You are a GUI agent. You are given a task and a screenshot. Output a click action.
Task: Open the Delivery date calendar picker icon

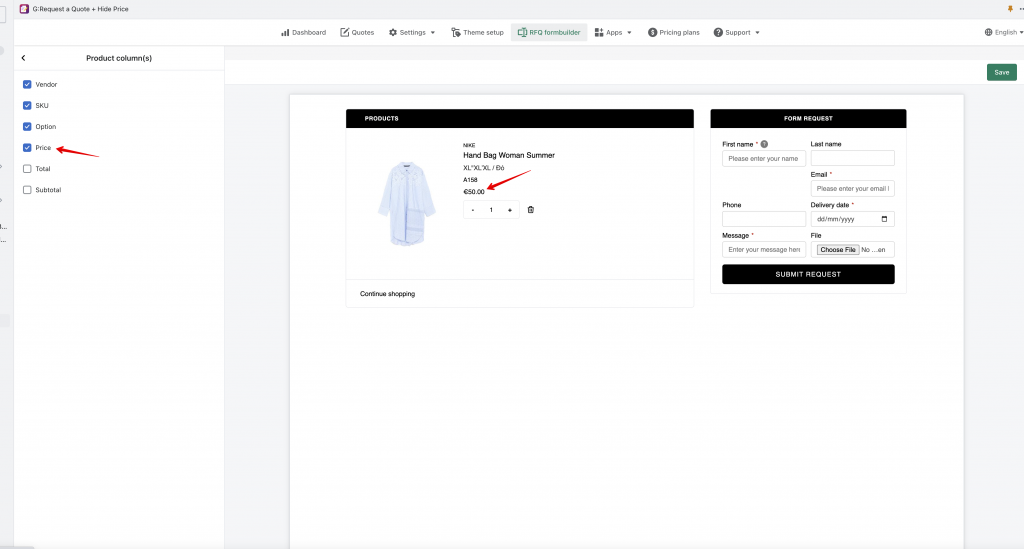coord(884,219)
